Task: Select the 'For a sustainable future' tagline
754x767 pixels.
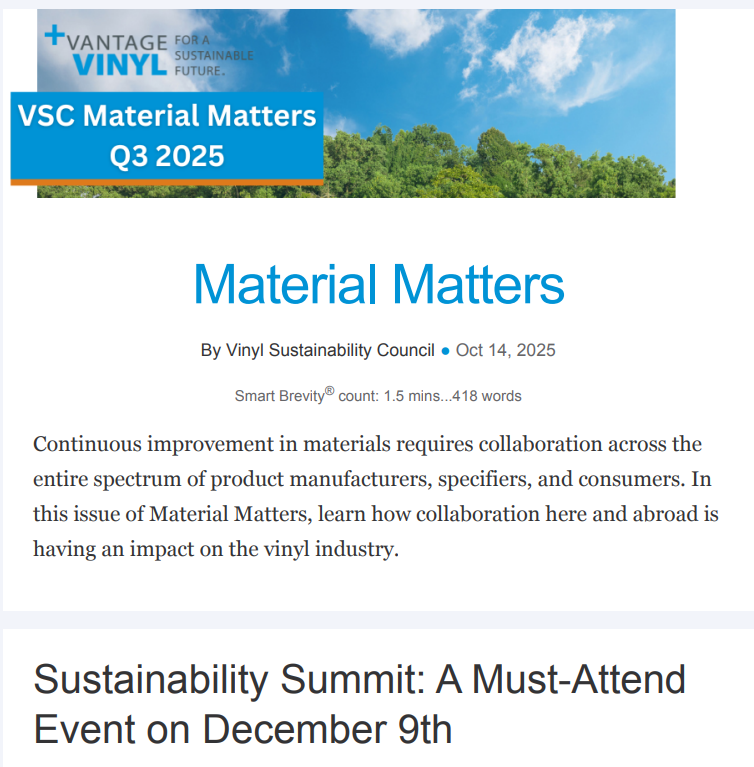Action: 212,55
